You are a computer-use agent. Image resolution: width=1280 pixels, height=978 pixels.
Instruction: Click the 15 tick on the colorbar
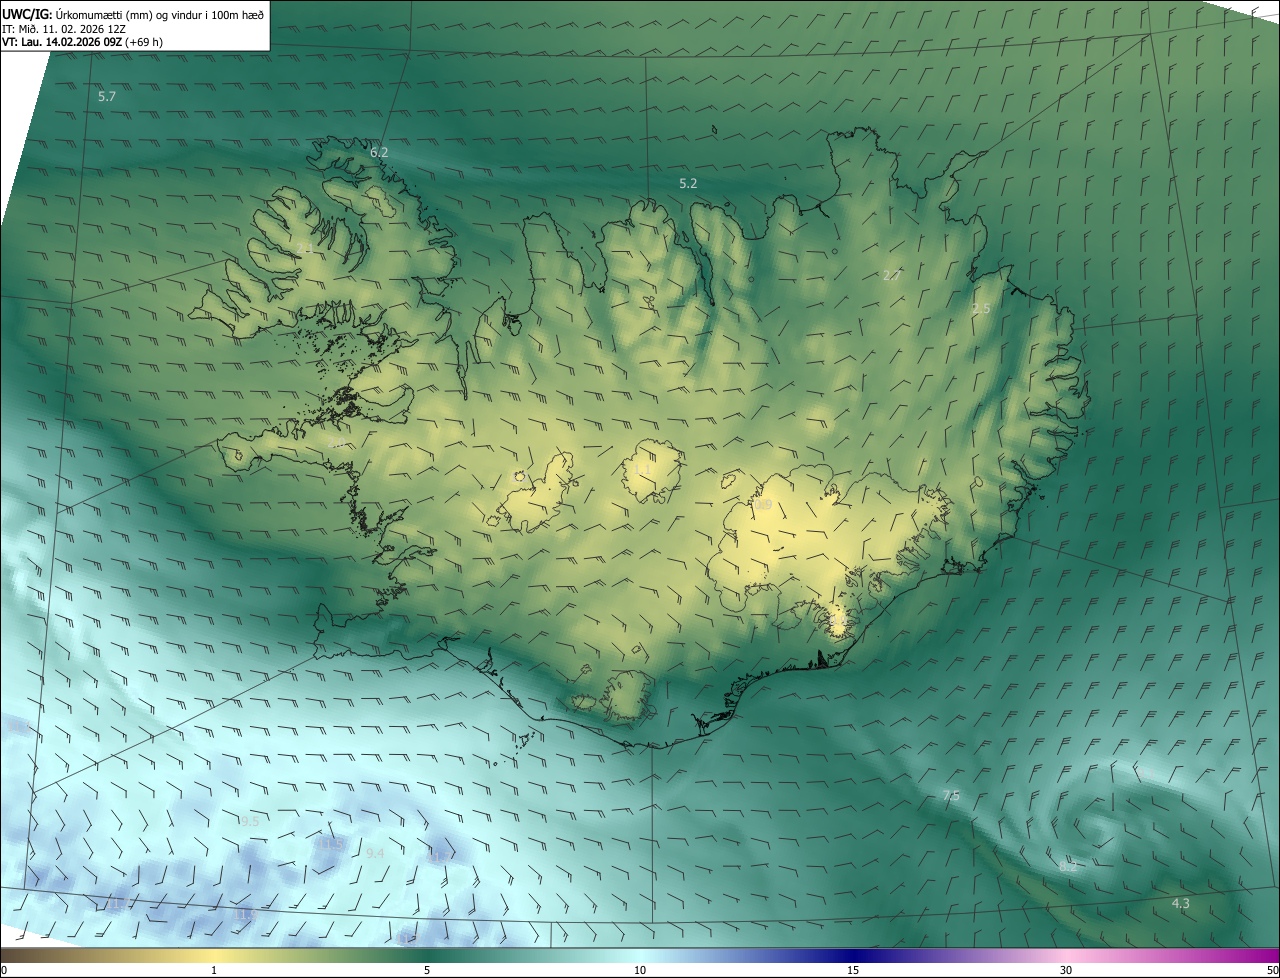[x=853, y=970]
